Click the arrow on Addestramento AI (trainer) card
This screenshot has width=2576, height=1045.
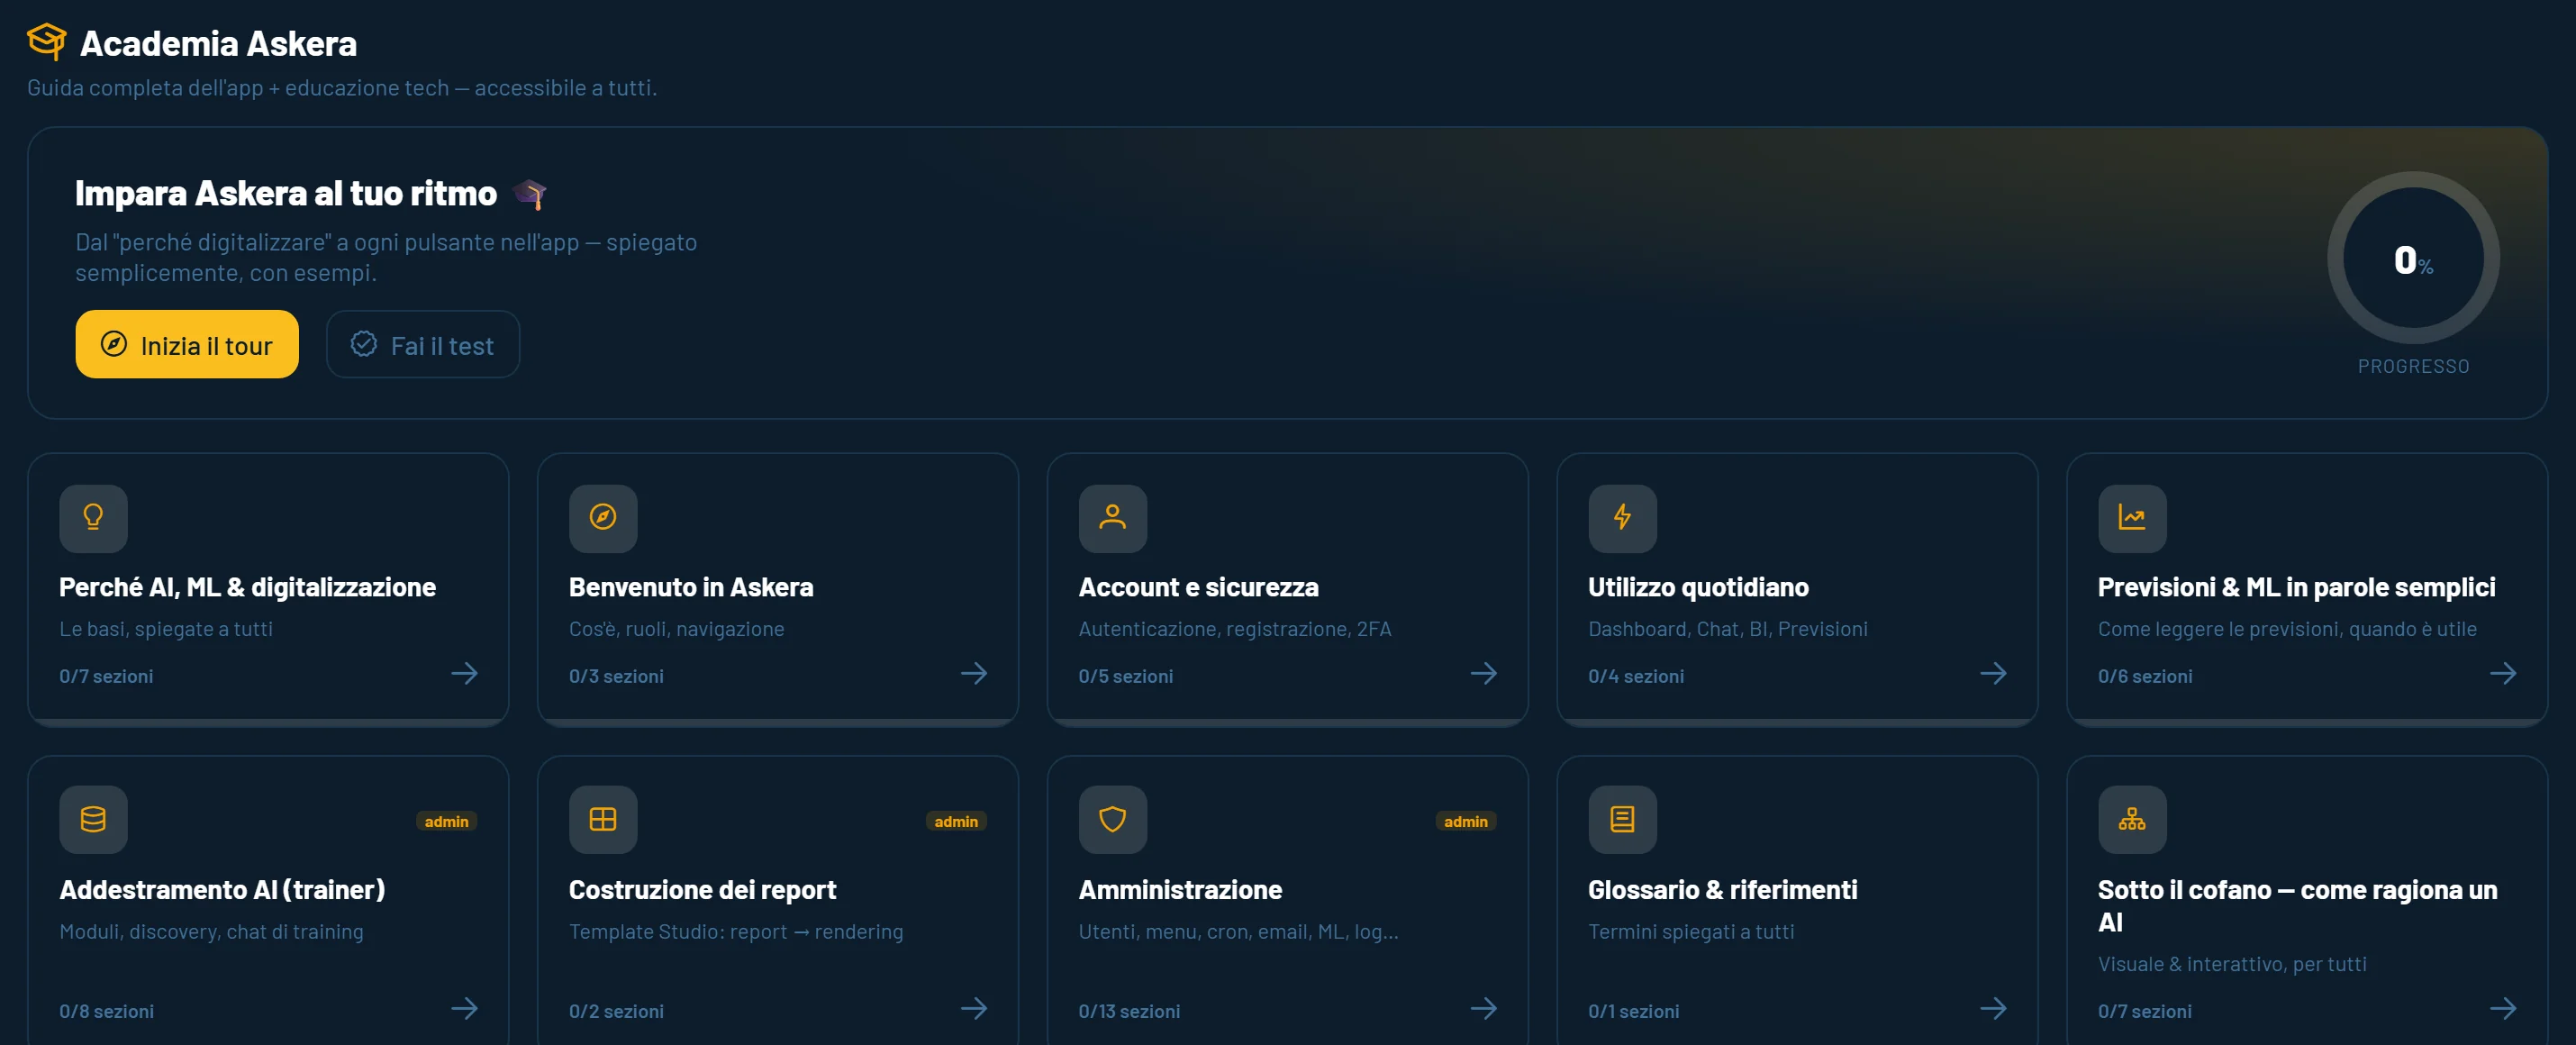click(x=464, y=1009)
